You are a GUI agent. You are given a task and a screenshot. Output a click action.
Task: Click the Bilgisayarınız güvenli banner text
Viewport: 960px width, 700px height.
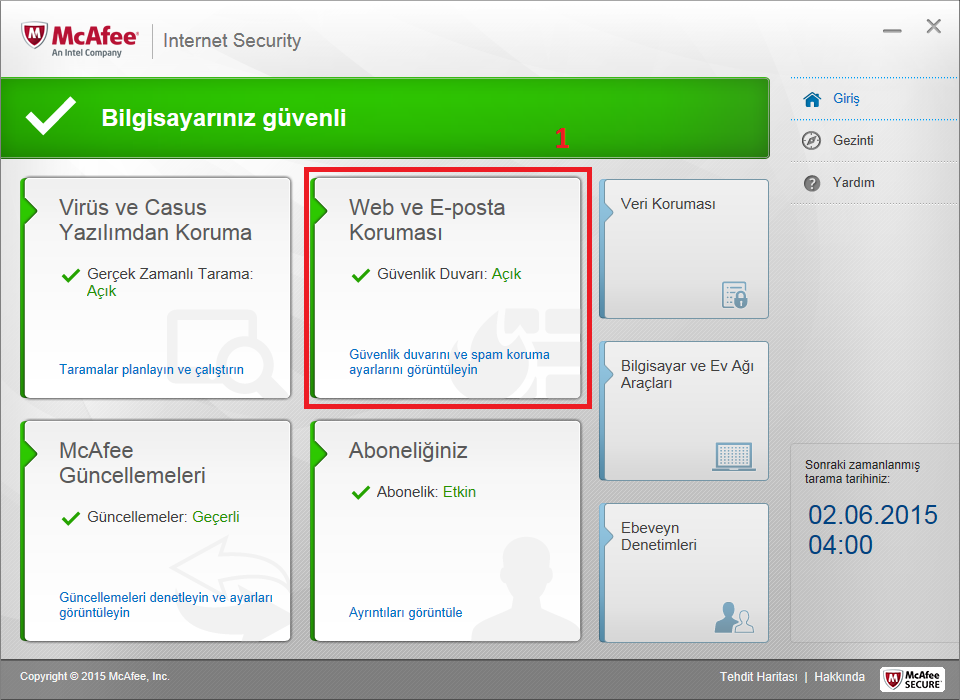223,118
